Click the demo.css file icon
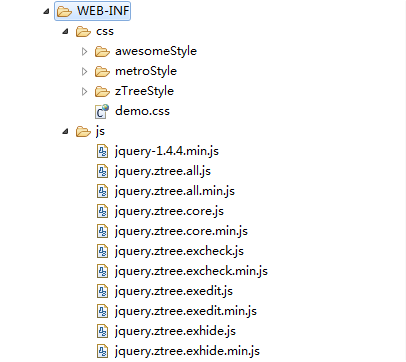The image size is (406, 362). click(x=102, y=111)
